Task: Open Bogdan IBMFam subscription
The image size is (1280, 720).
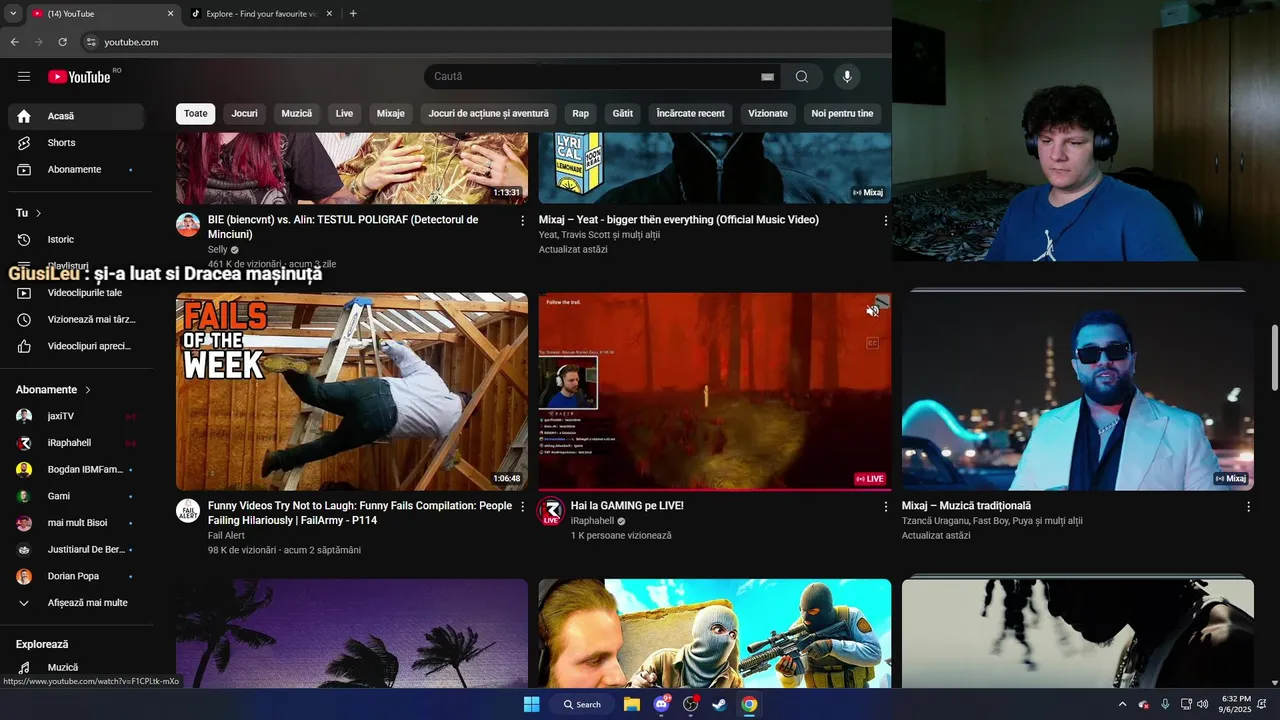Action: click(76, 470)
